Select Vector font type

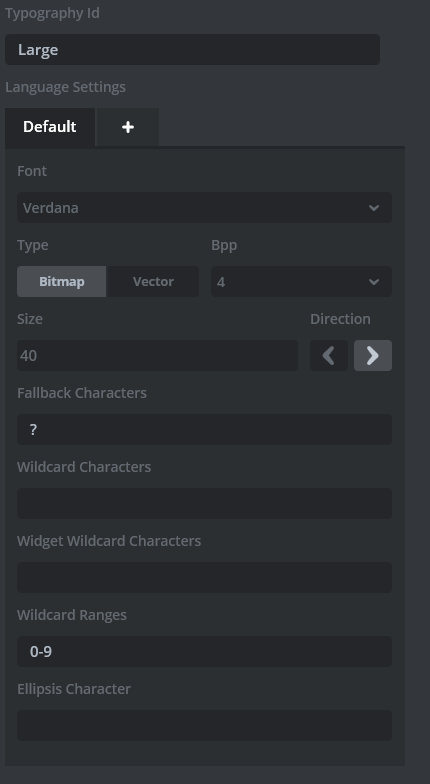(x=154, y=282)
